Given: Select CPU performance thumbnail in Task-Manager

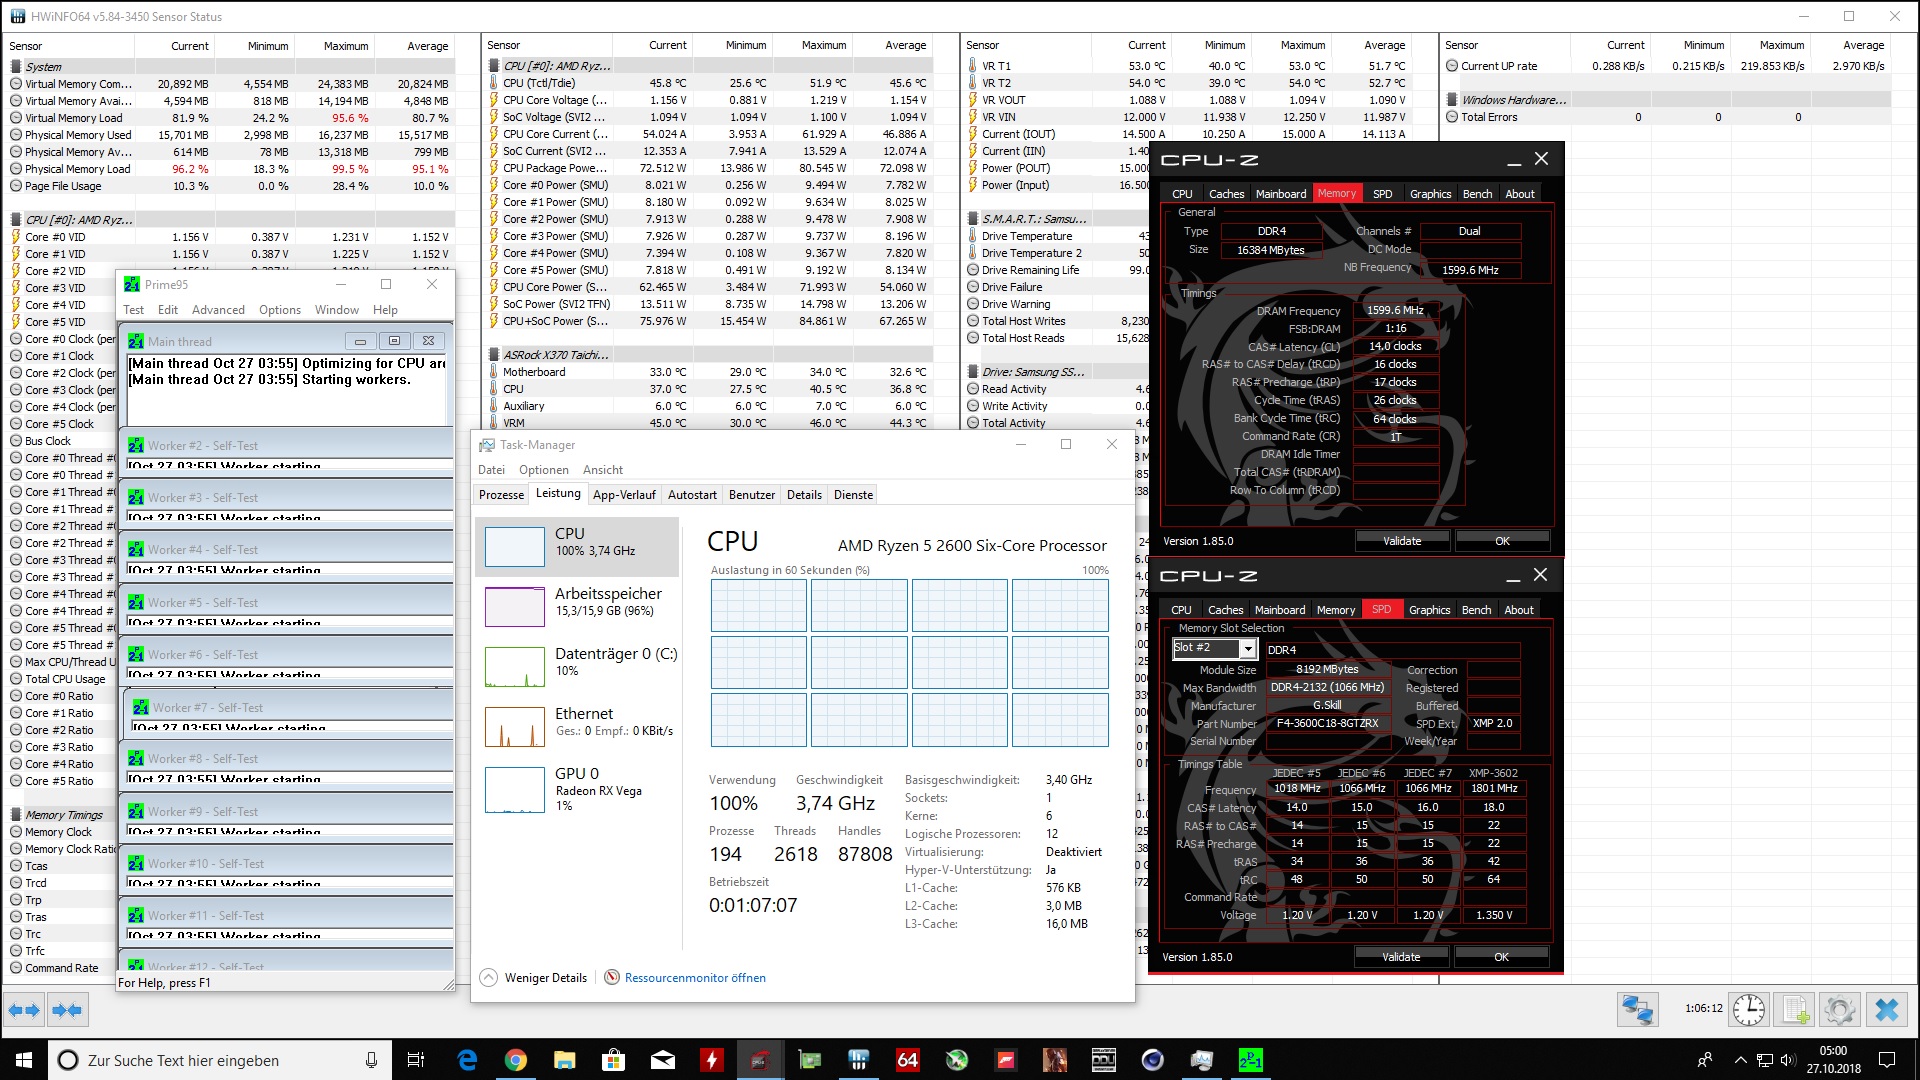Looking at the screenshot, I should [x=577, y=546].
